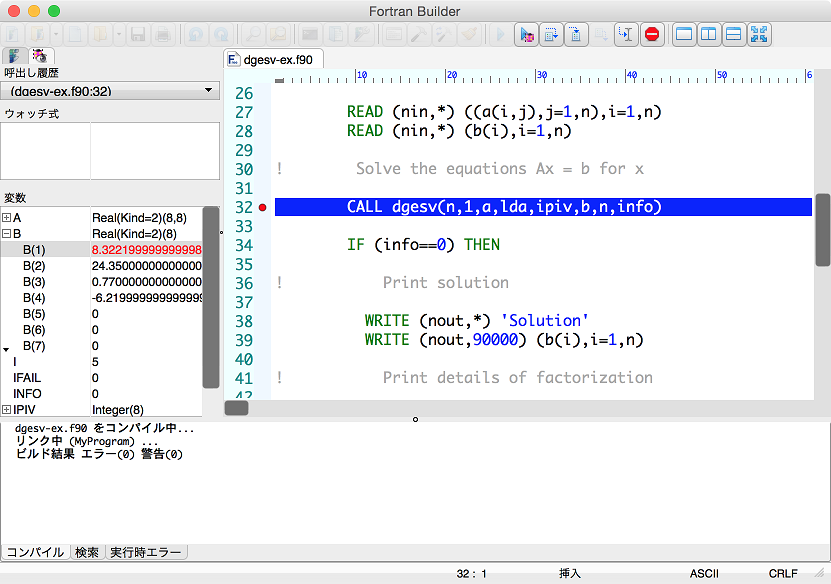Image resolution: width=831 pixels, height=584 pixels.
Task: Click the highlighted CALL dgesv line
Action: [543, 207]
